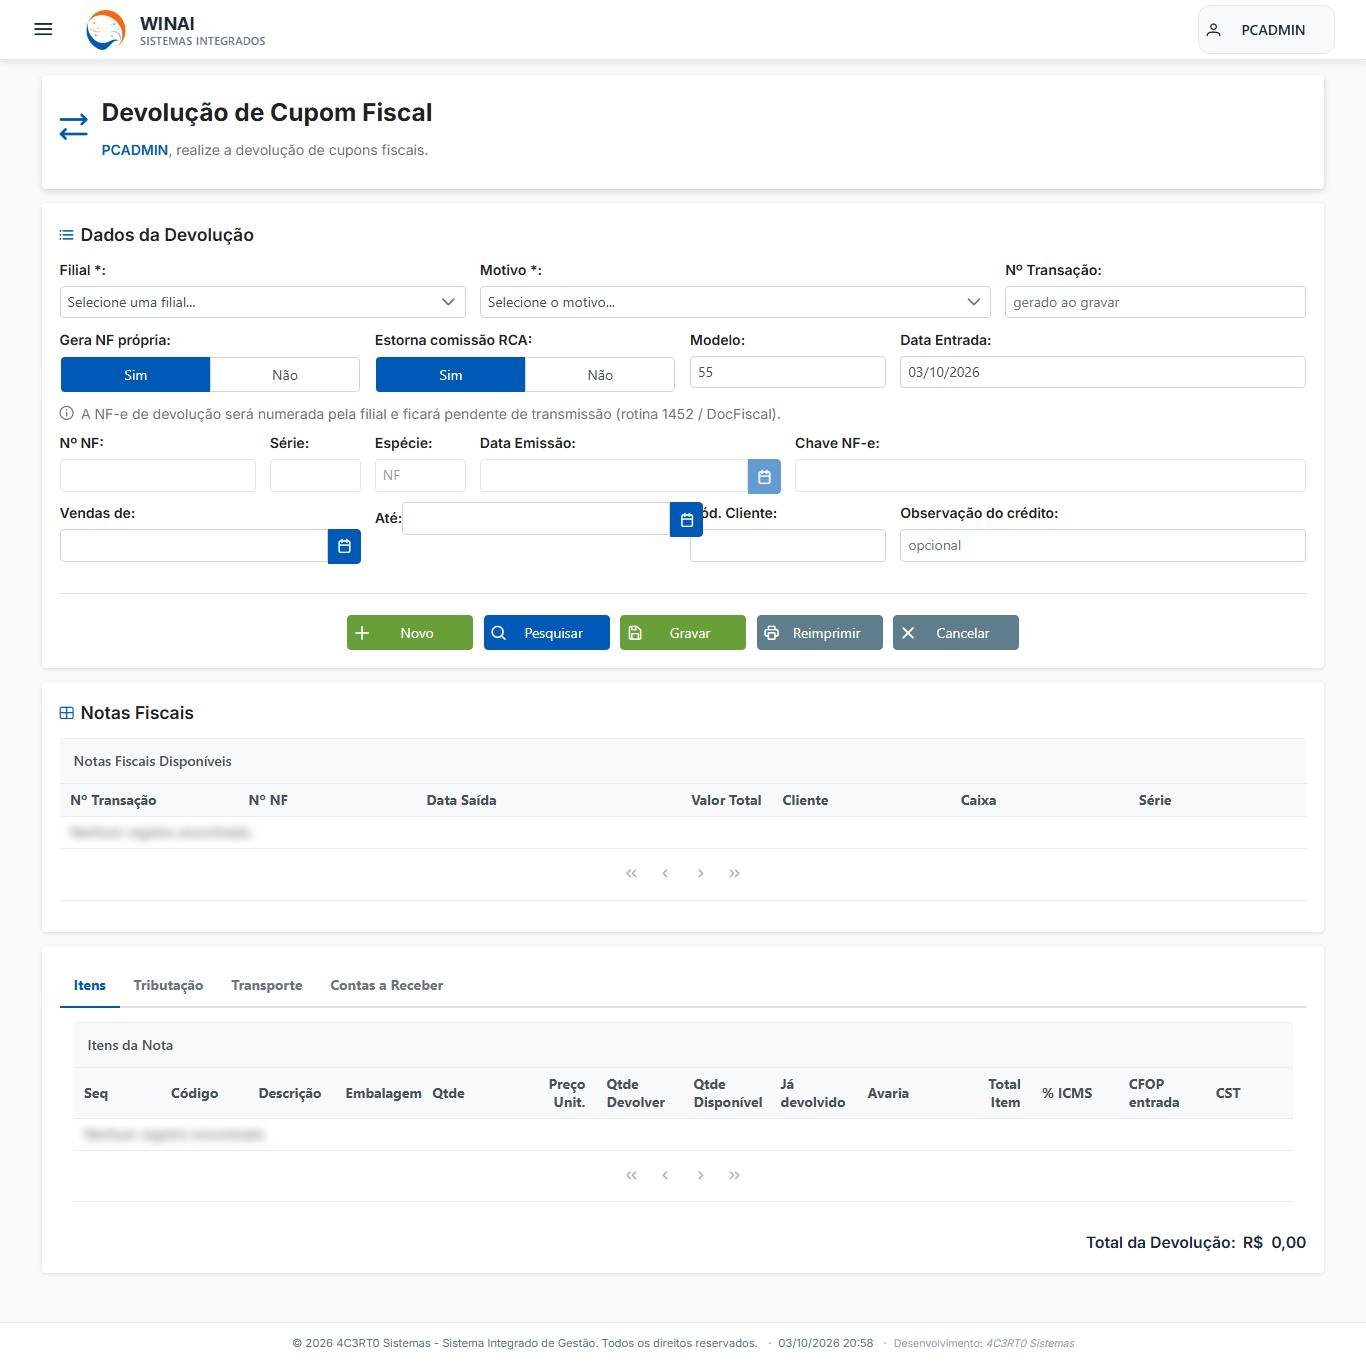Click the Novo button
This screenshot has height=1365, width=1366.
click(410, 633)
